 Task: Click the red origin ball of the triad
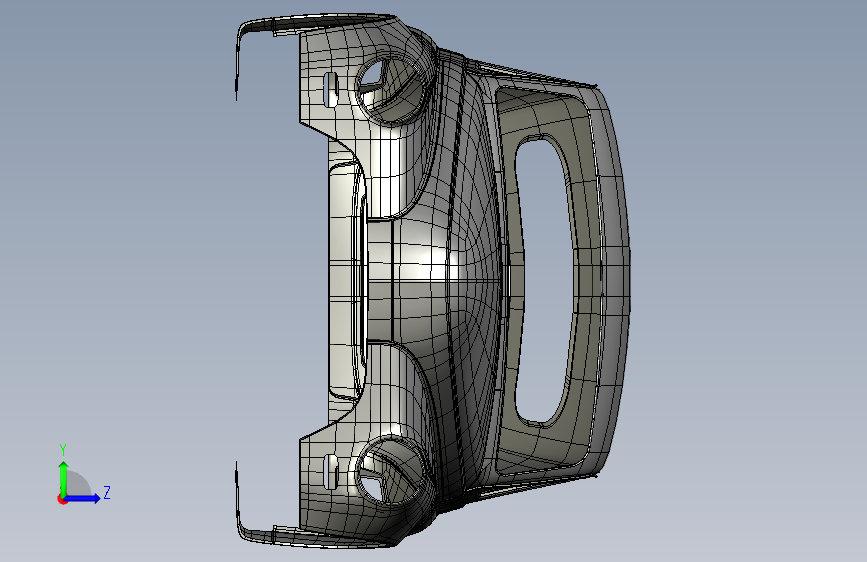[x=62, y=499]
